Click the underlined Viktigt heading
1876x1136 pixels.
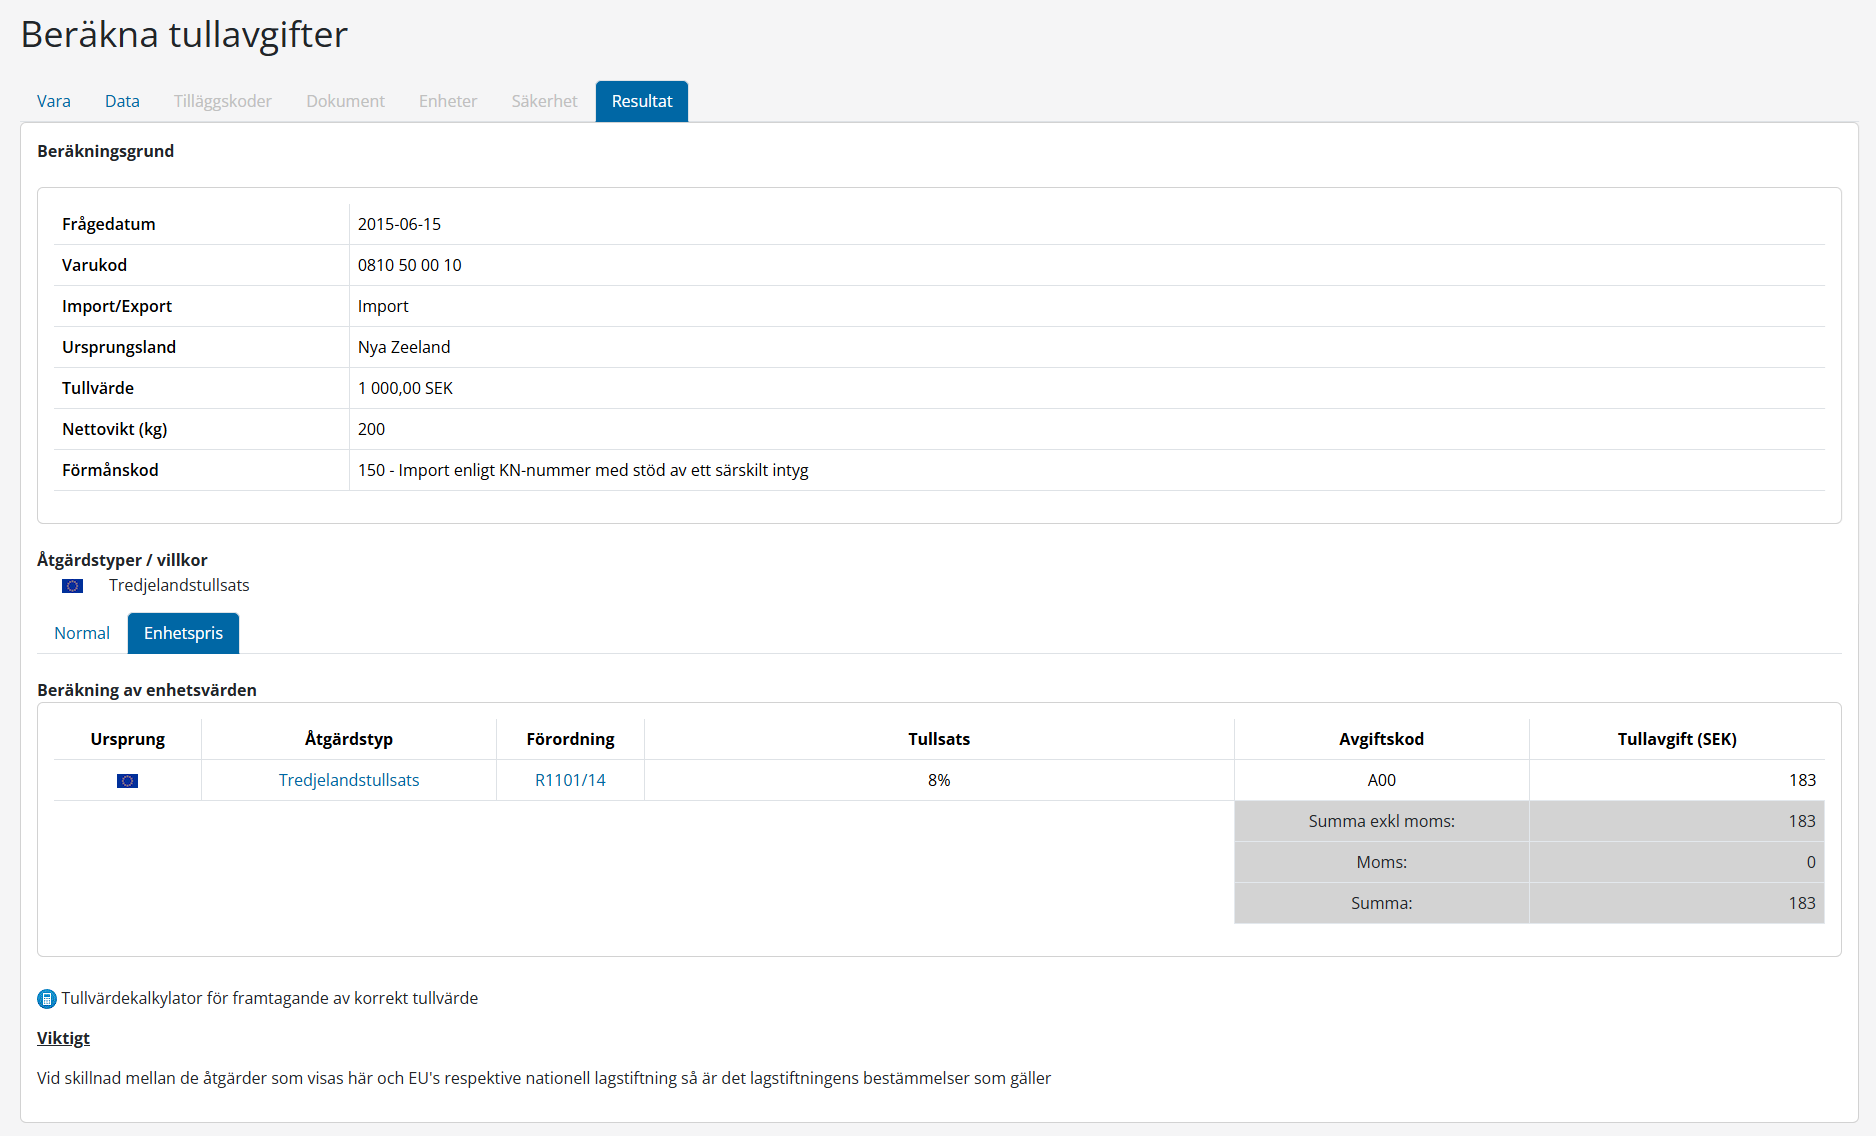tap(63, 1038)
